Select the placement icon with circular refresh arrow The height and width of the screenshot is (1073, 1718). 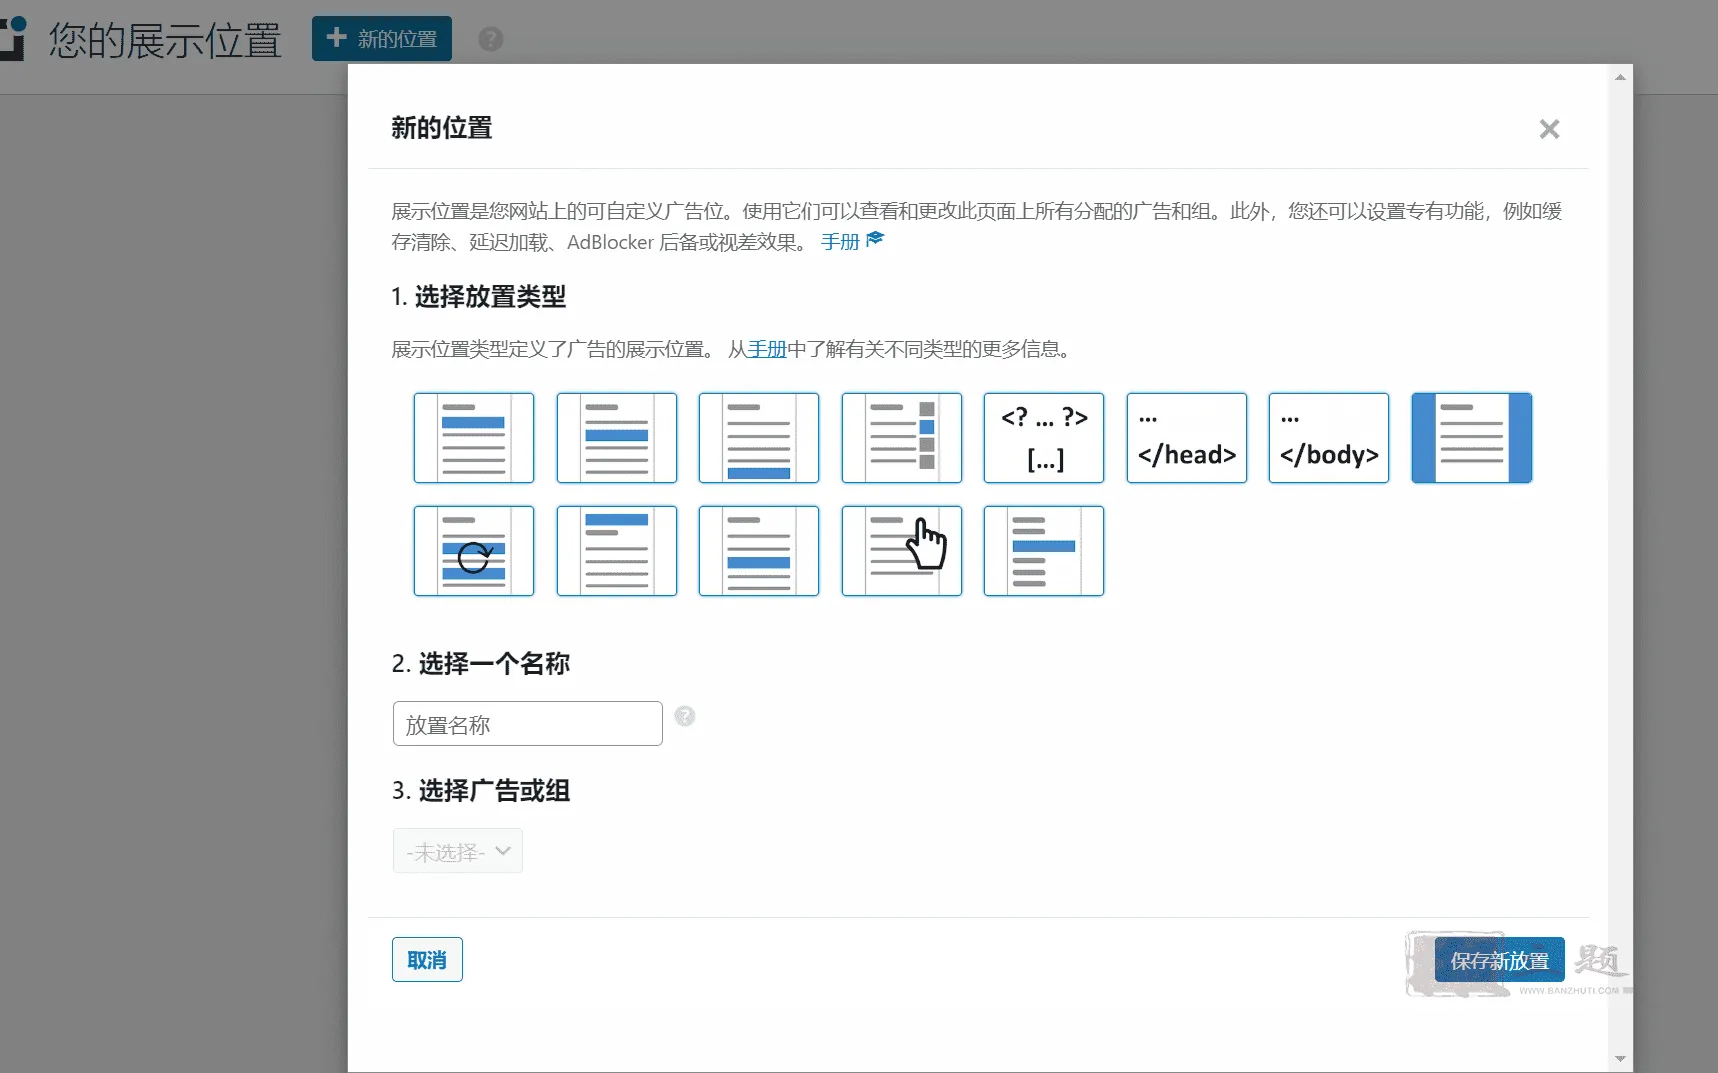click(474, 551)
